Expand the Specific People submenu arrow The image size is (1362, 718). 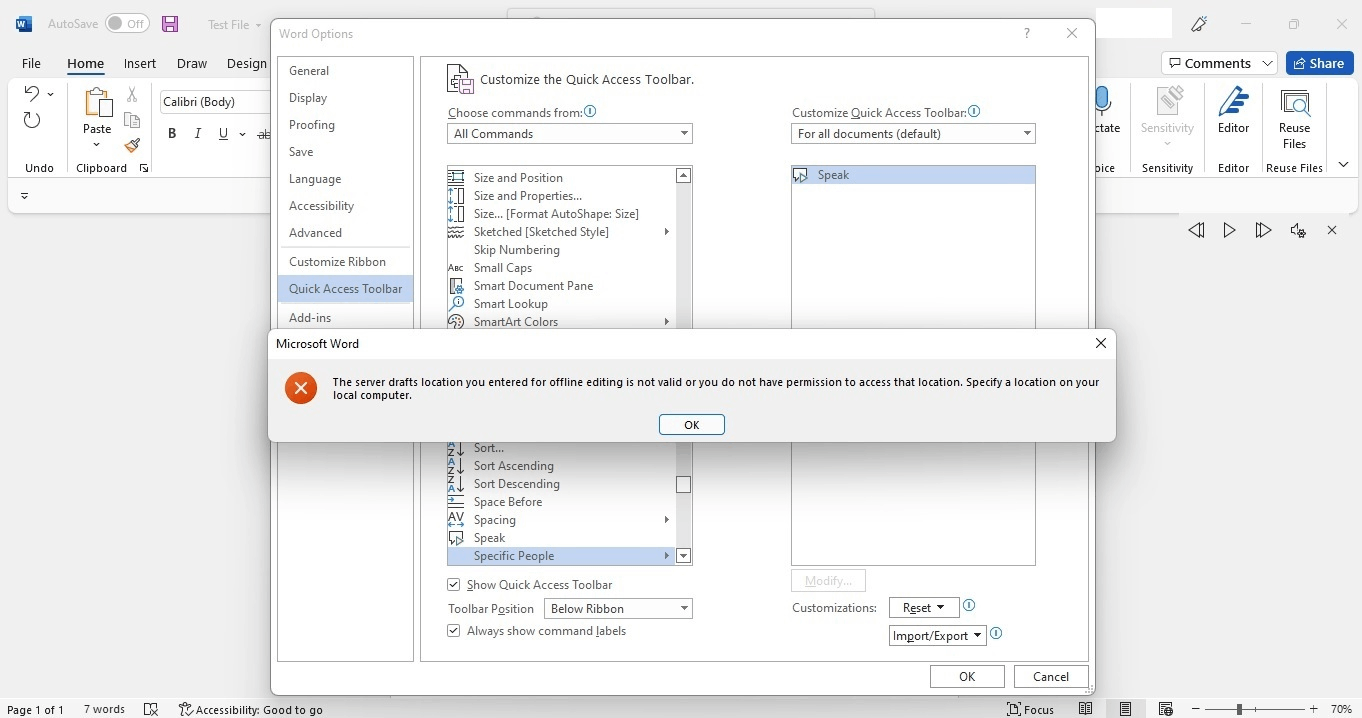[666, 556]
